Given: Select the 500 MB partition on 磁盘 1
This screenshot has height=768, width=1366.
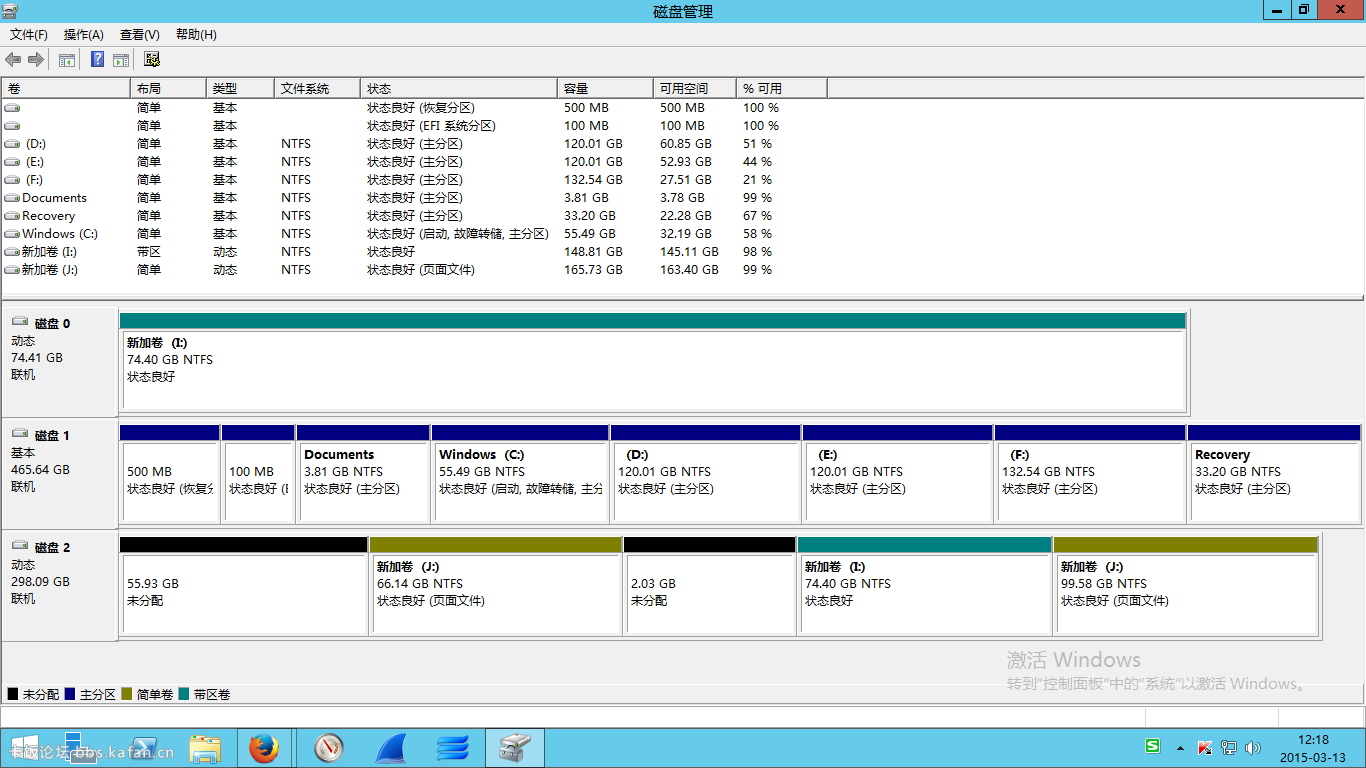Looking at the screenshot, I should (169, 473).
